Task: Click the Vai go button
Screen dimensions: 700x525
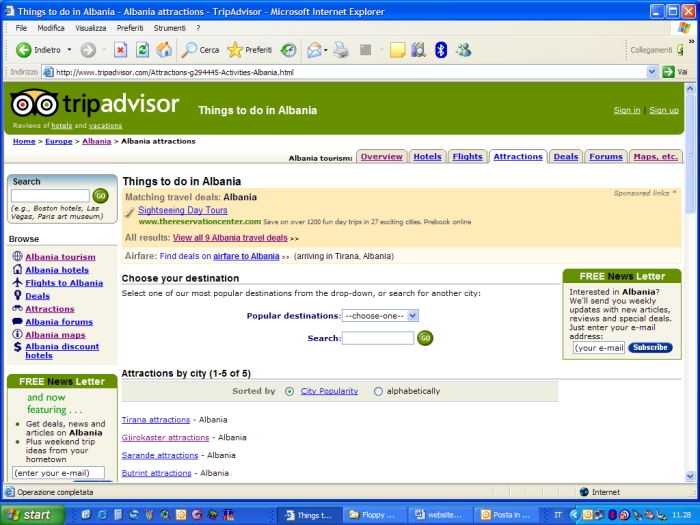Action: tap(675, 72)
